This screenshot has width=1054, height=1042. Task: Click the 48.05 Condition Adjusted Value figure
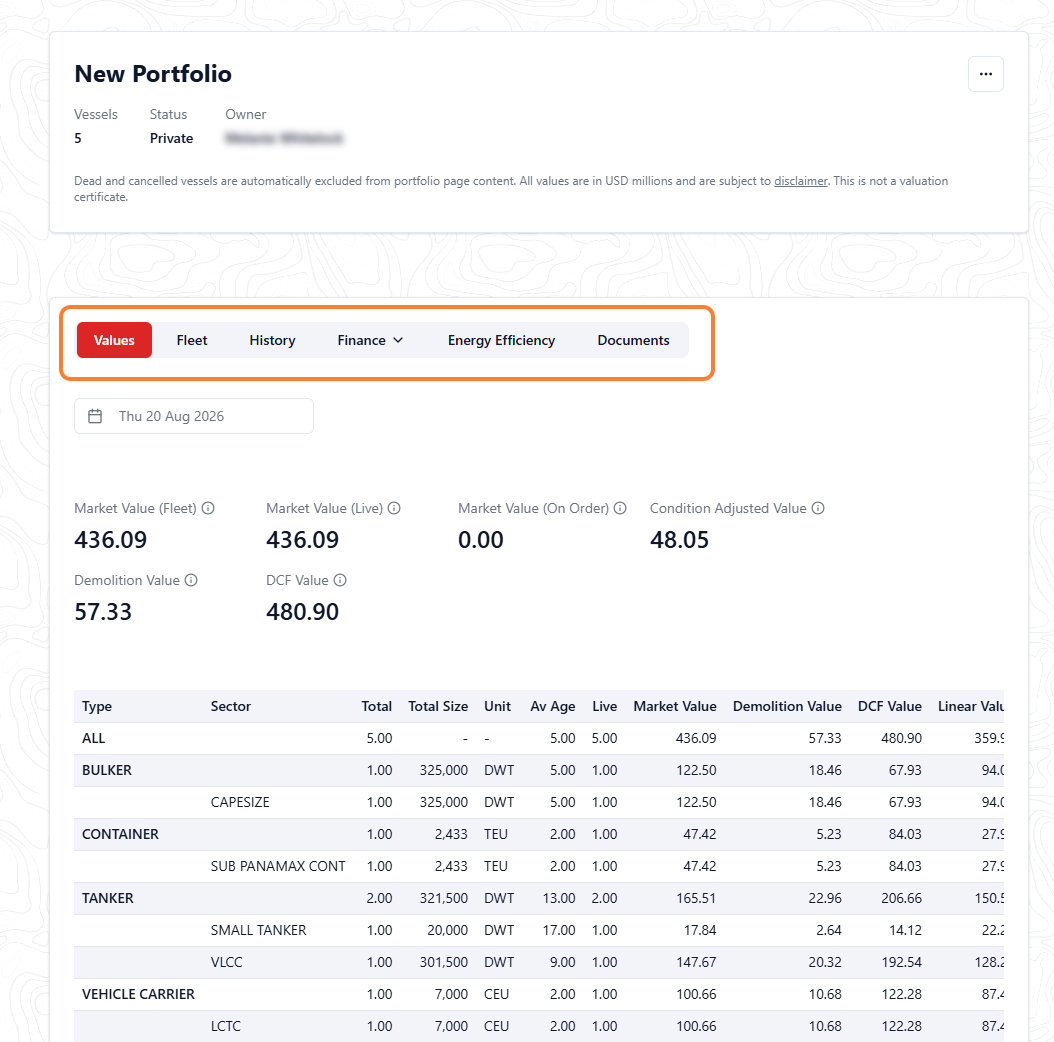[679, 540]
